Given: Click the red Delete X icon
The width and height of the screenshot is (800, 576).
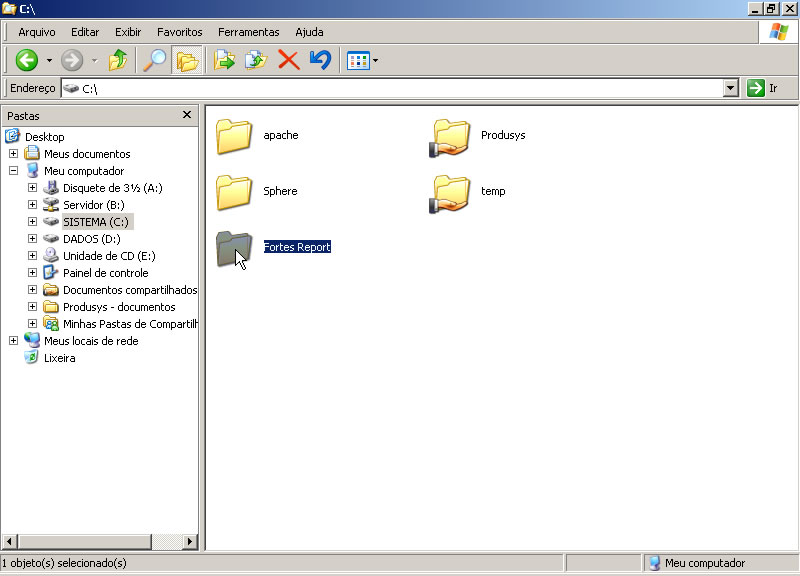Looking at the screenshot, I should point(289,60).
